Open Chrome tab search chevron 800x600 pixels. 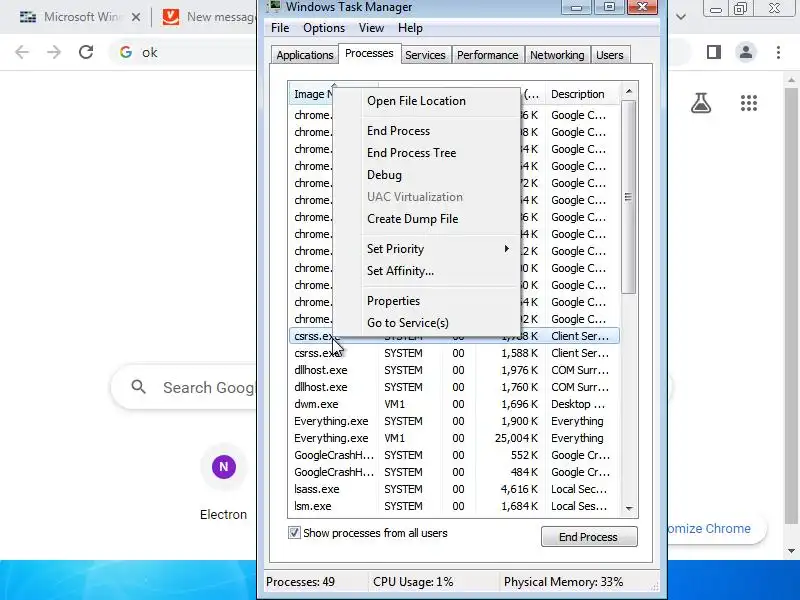681,17
